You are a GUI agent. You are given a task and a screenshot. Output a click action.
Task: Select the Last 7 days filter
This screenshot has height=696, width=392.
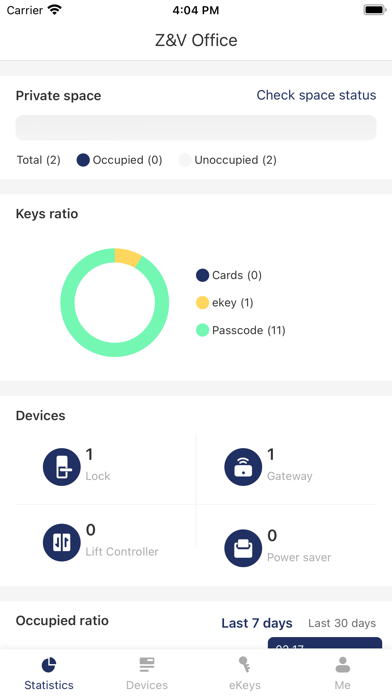257,623
